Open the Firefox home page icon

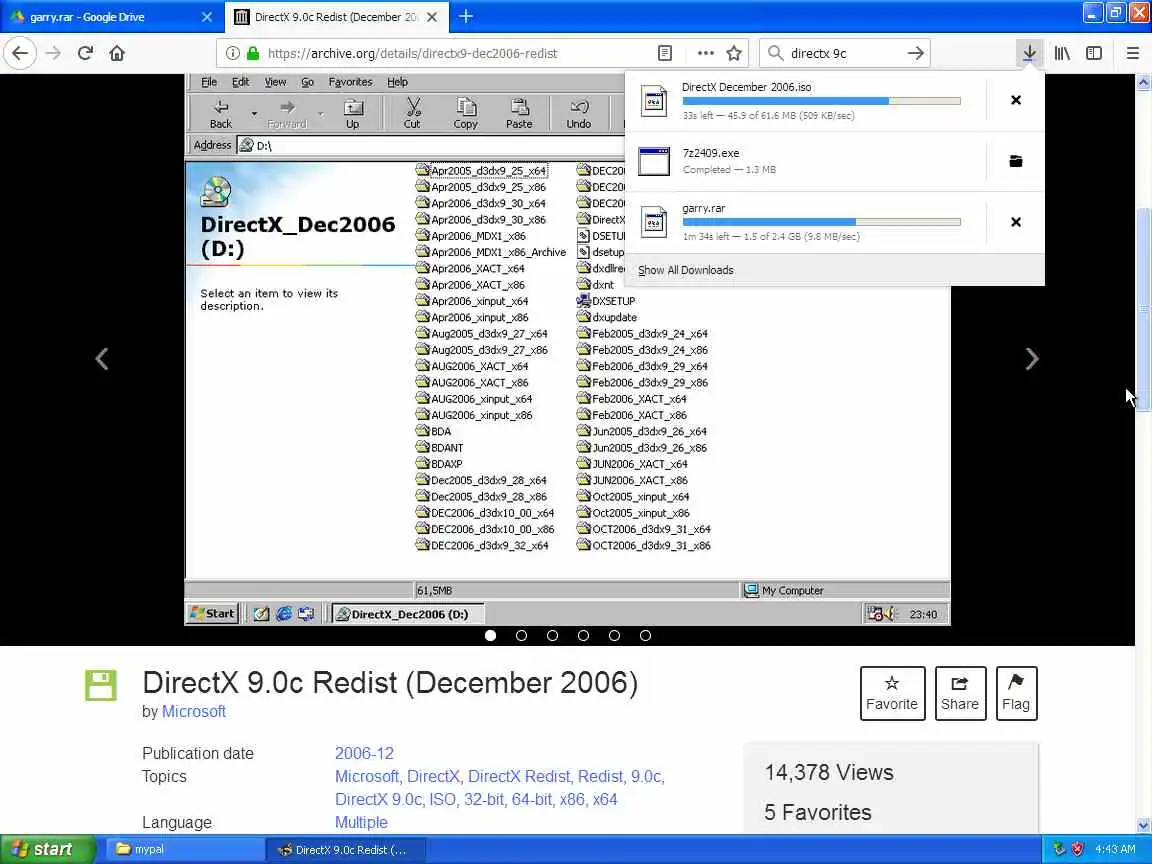(117, 53)
